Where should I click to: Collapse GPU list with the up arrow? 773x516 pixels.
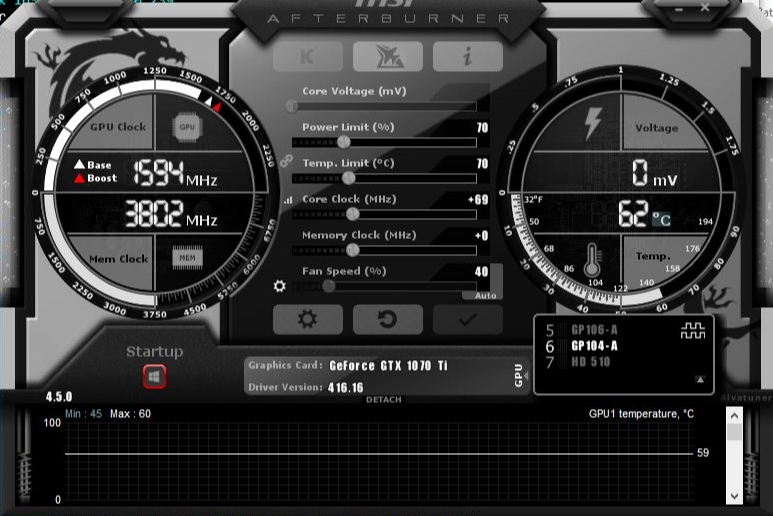[x=700, y=379]
